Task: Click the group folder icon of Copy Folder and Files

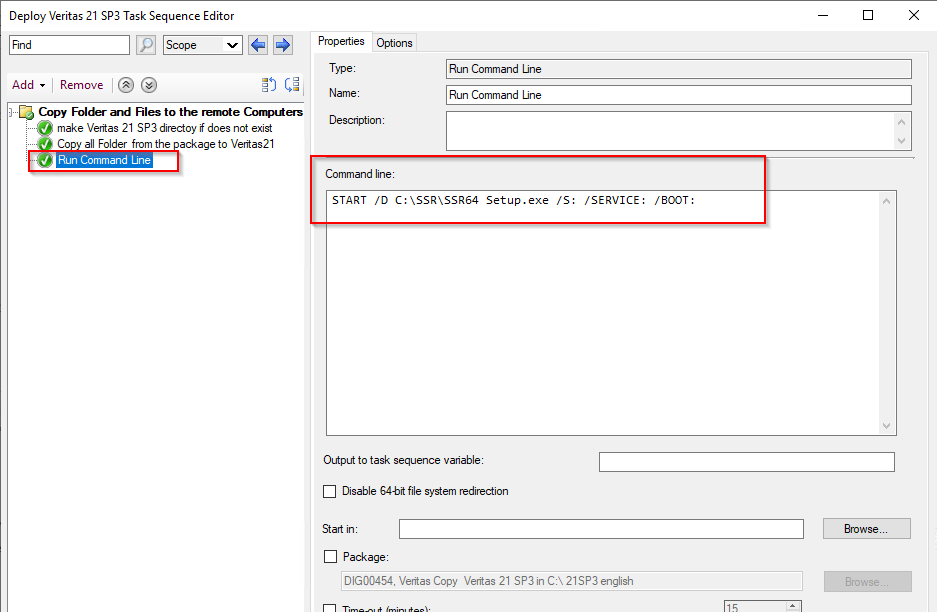Action: coord(26,112)
